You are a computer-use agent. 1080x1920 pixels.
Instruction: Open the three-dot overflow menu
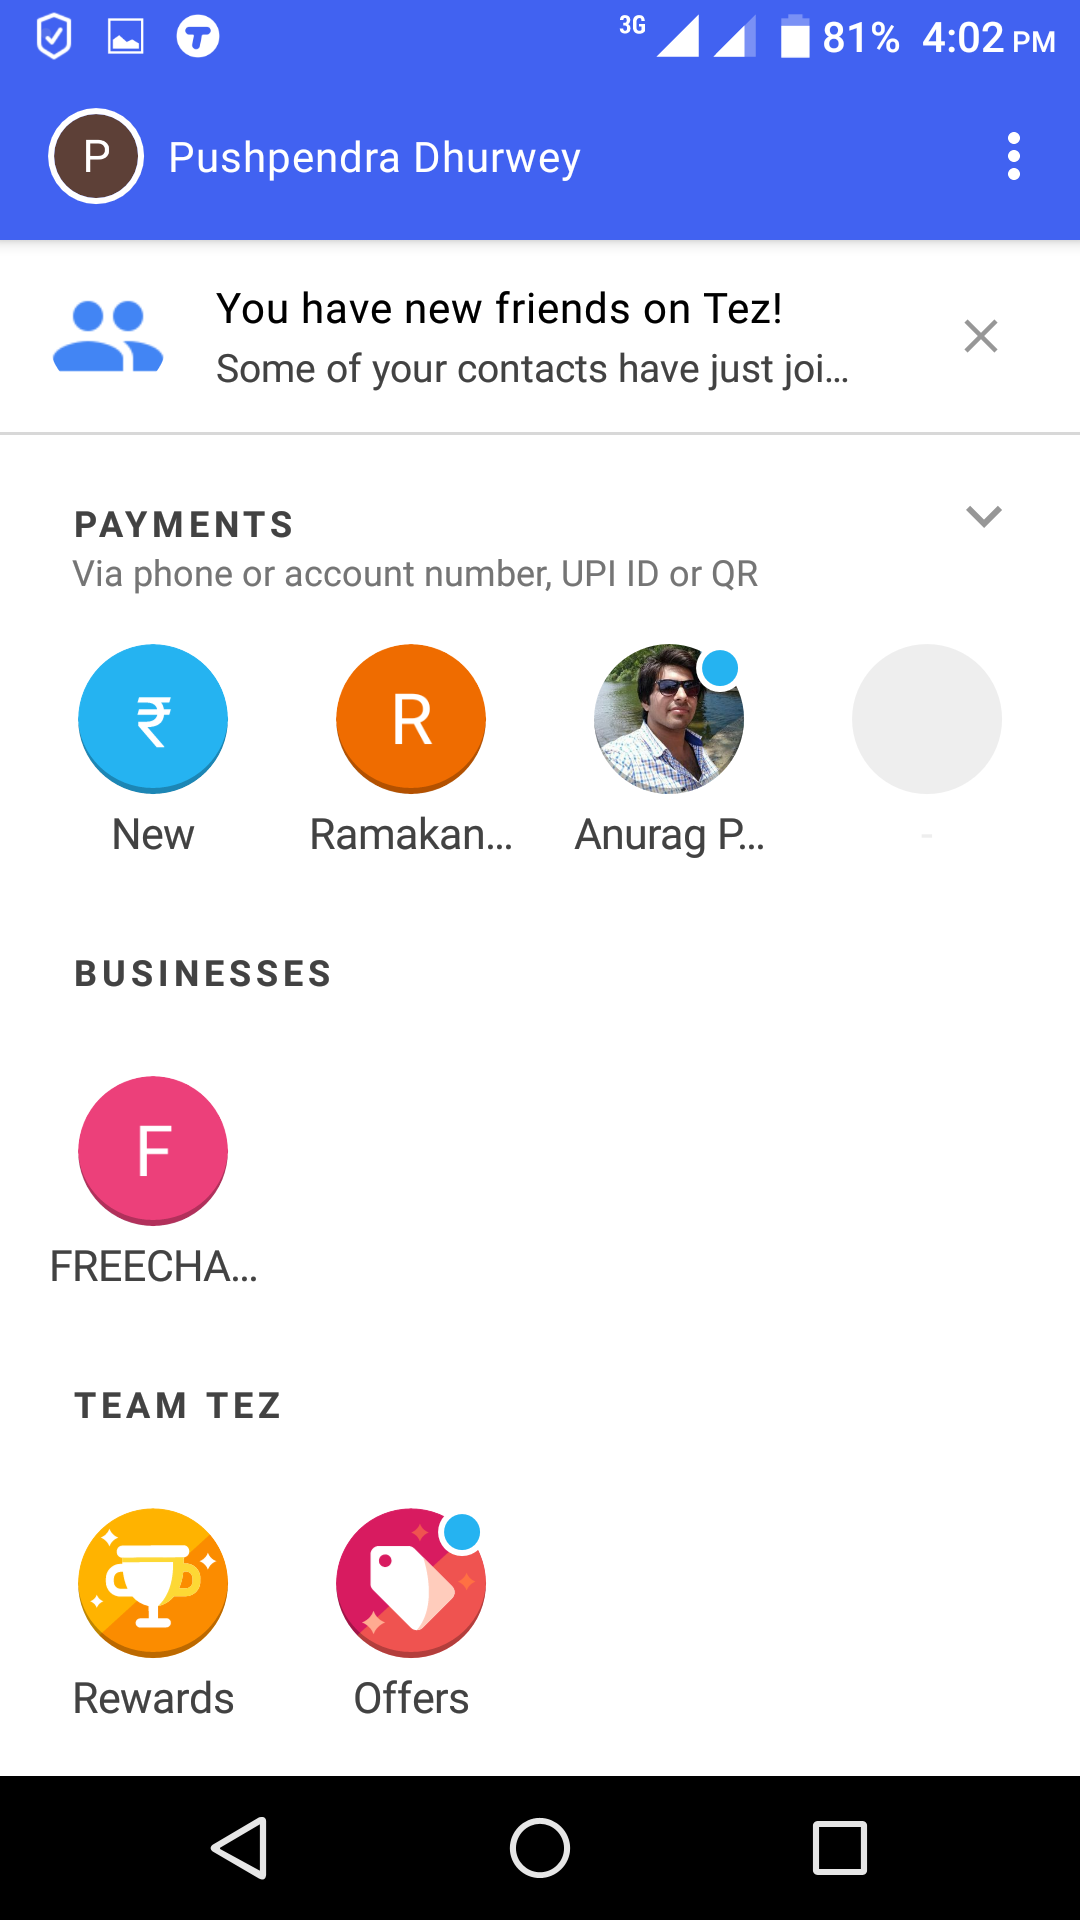(1014, 157)
